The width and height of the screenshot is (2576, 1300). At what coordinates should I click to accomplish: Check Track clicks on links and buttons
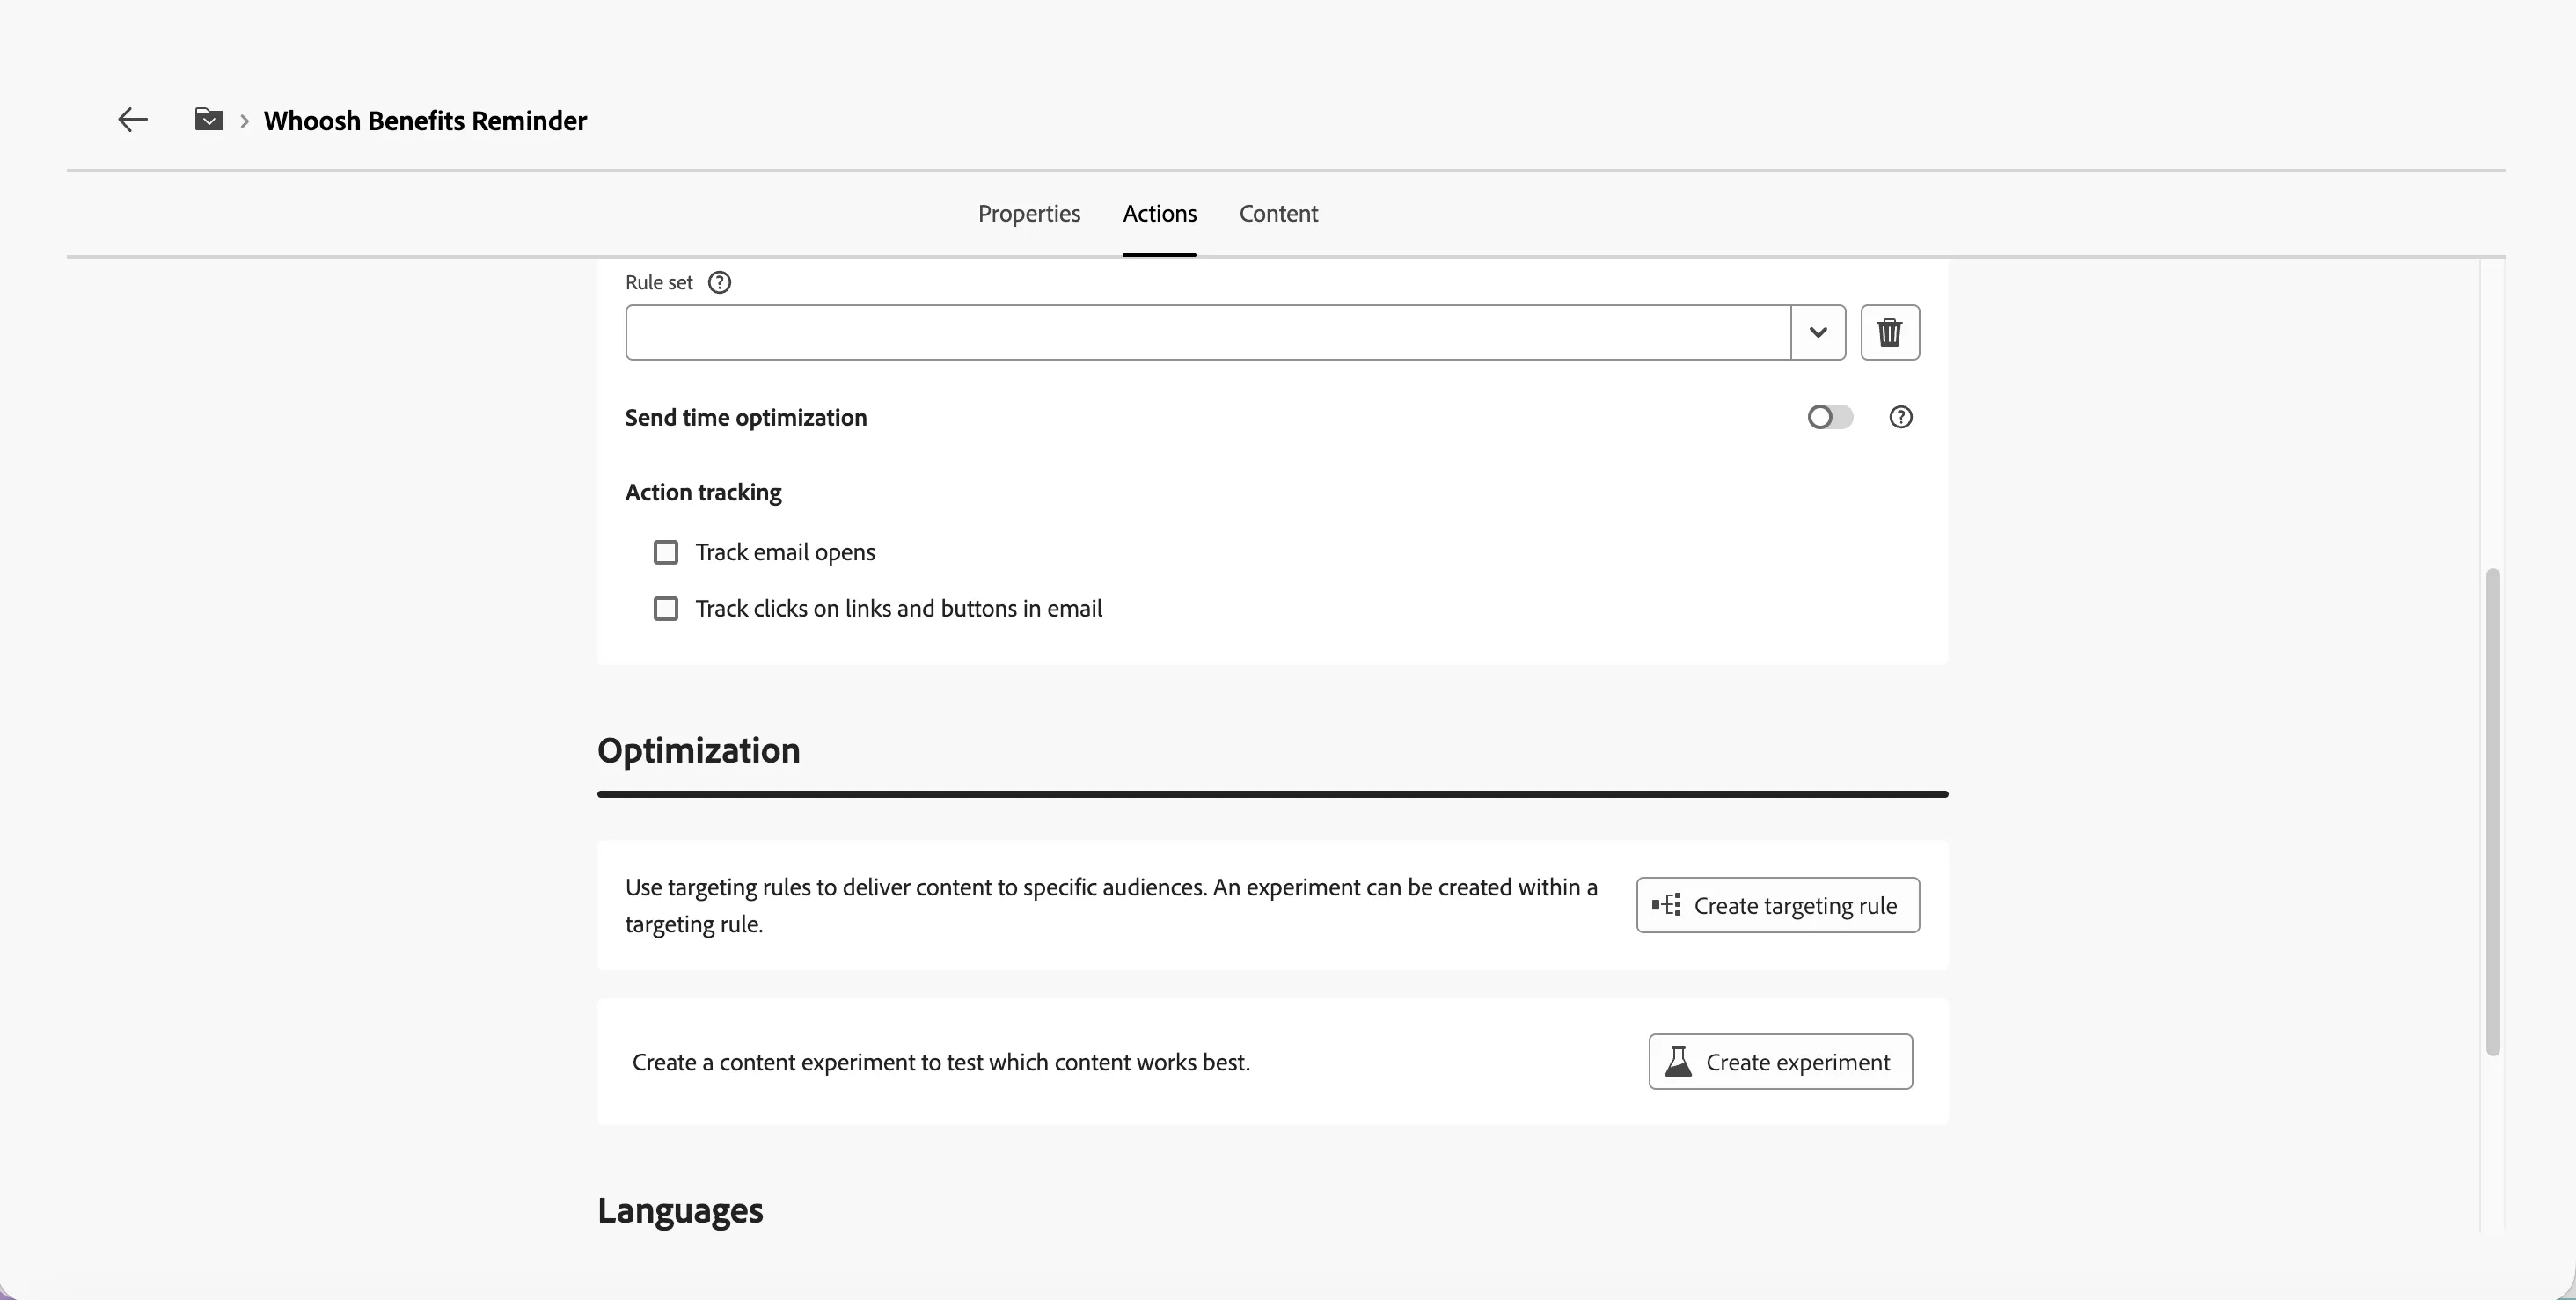(666, 608)
